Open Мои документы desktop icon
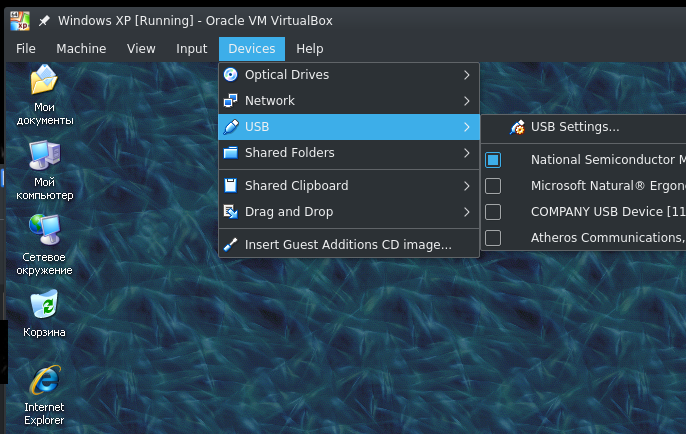Image resolution: width=686 pixels, height=434 pixels. (x=44, y=95)
